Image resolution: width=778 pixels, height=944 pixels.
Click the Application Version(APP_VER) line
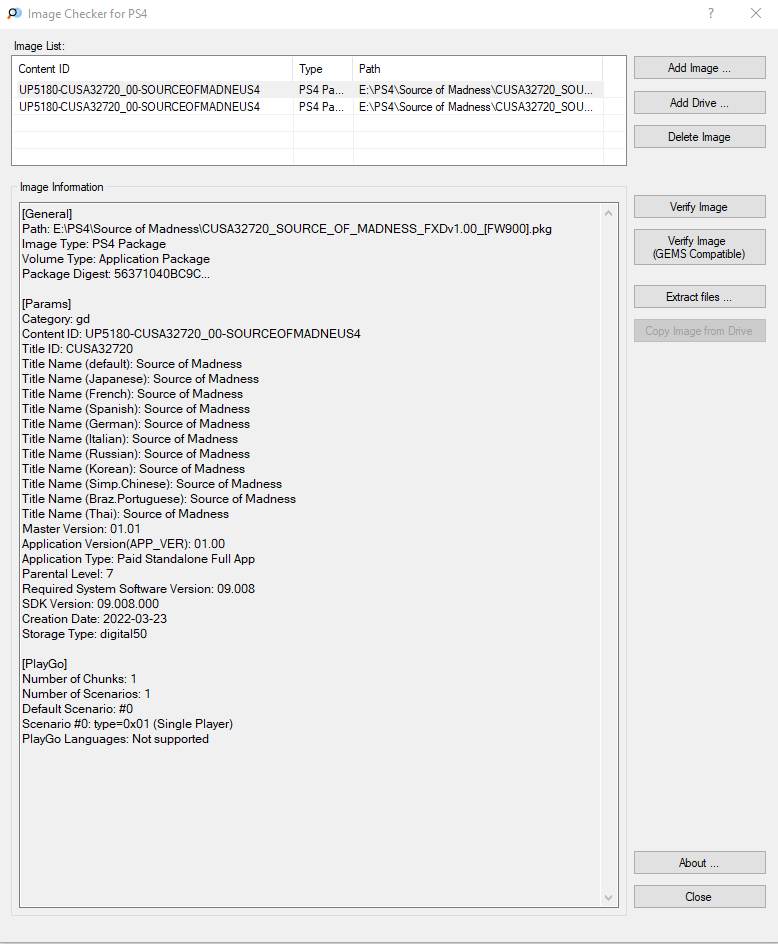(x=123, y=544)
